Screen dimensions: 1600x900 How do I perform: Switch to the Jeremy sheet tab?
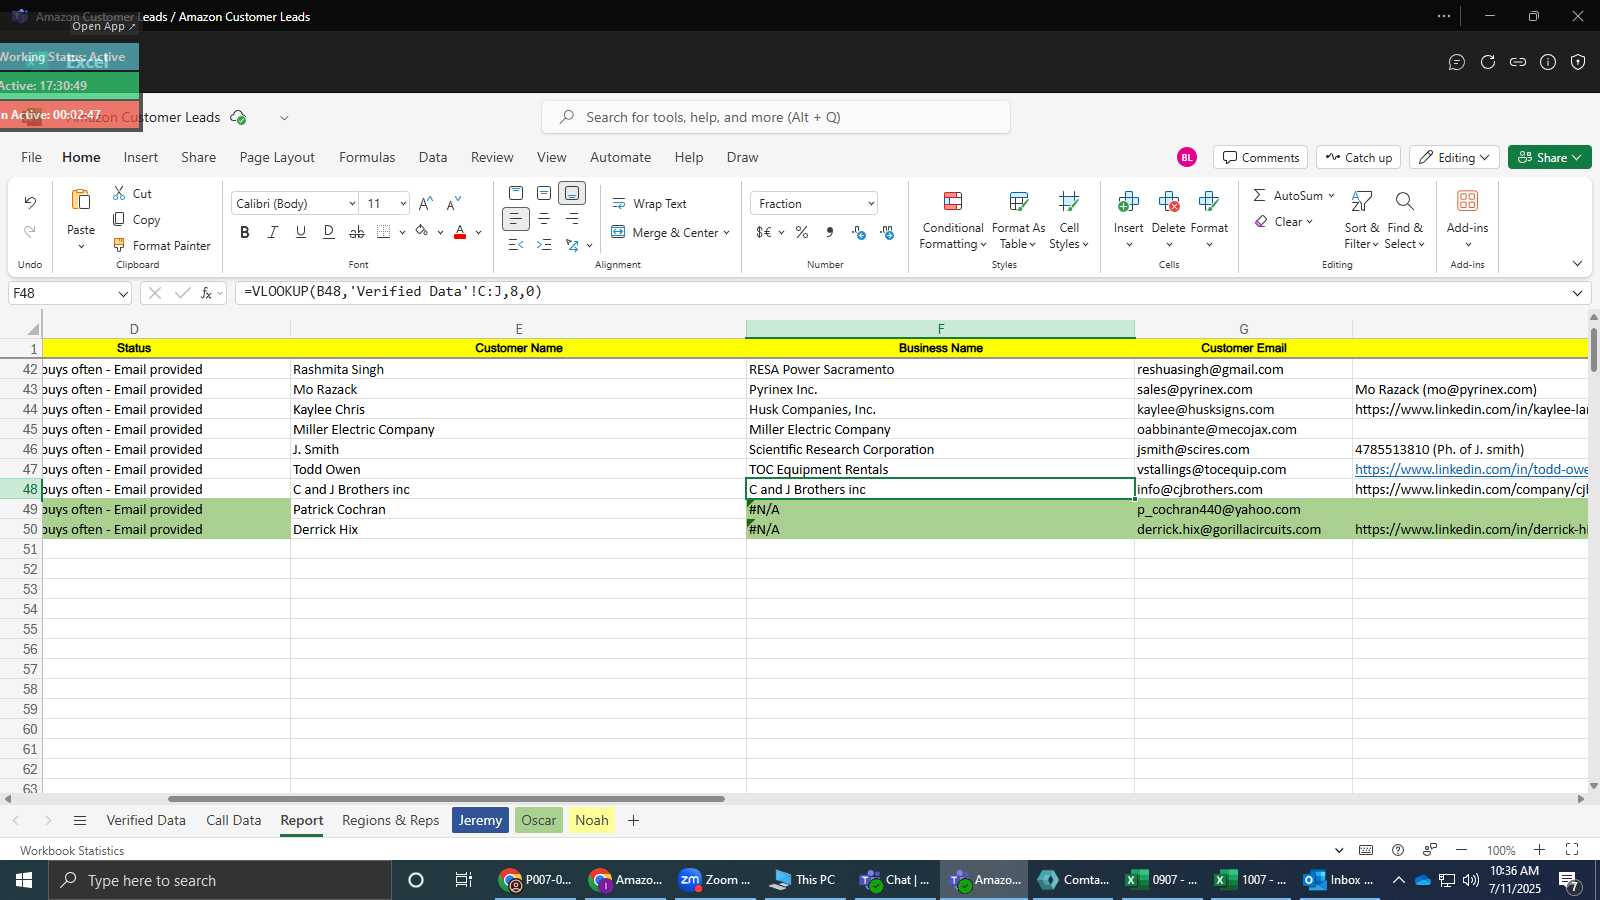[480, 820]
